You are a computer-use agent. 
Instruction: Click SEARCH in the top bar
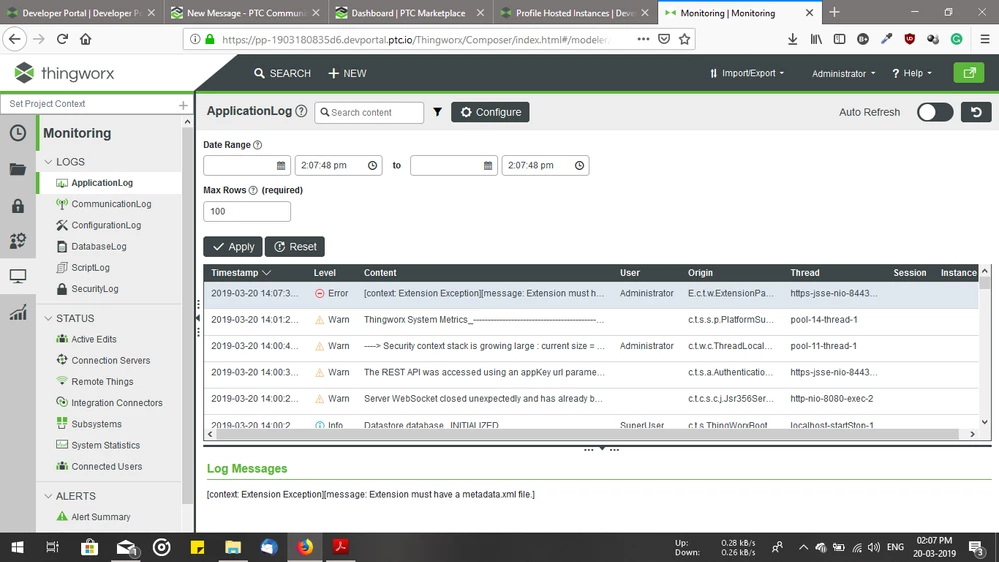tap(282, 73)
